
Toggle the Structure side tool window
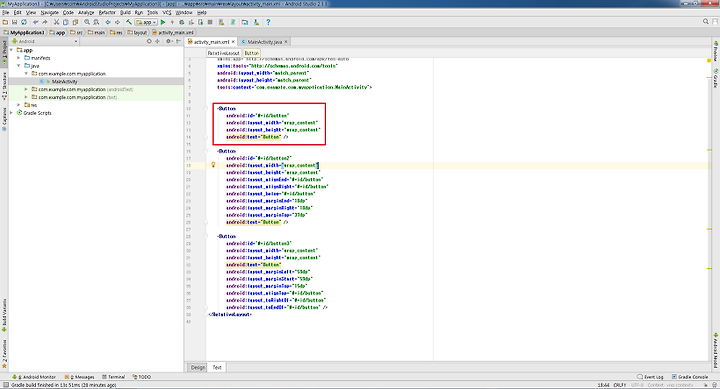tap(4, 85)
